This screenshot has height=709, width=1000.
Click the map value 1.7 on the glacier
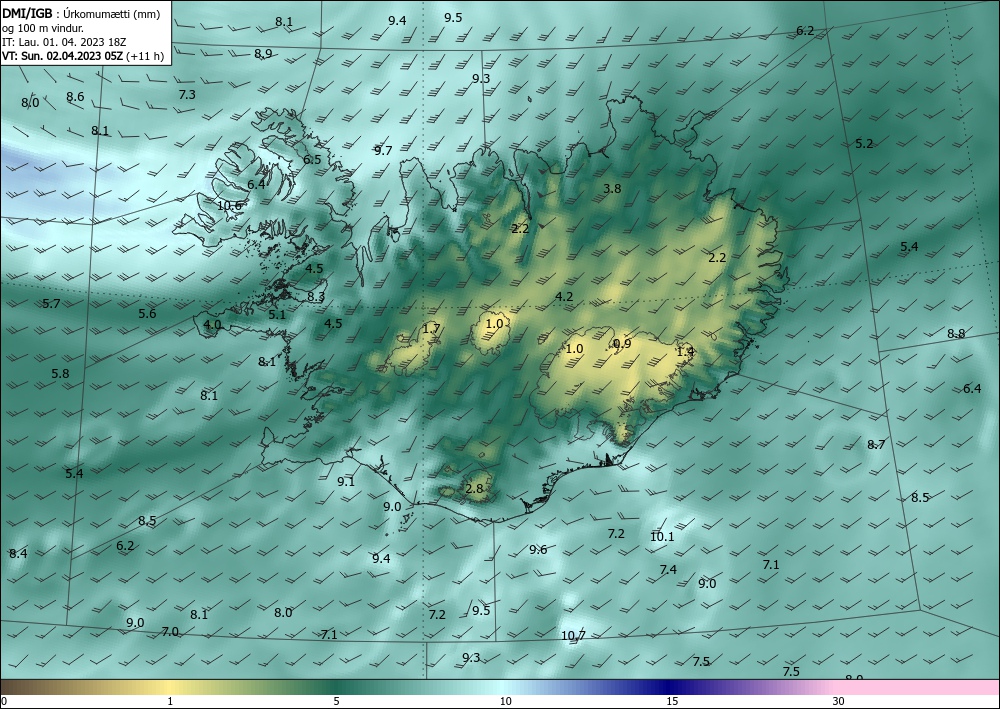click(x=432, y=329)
